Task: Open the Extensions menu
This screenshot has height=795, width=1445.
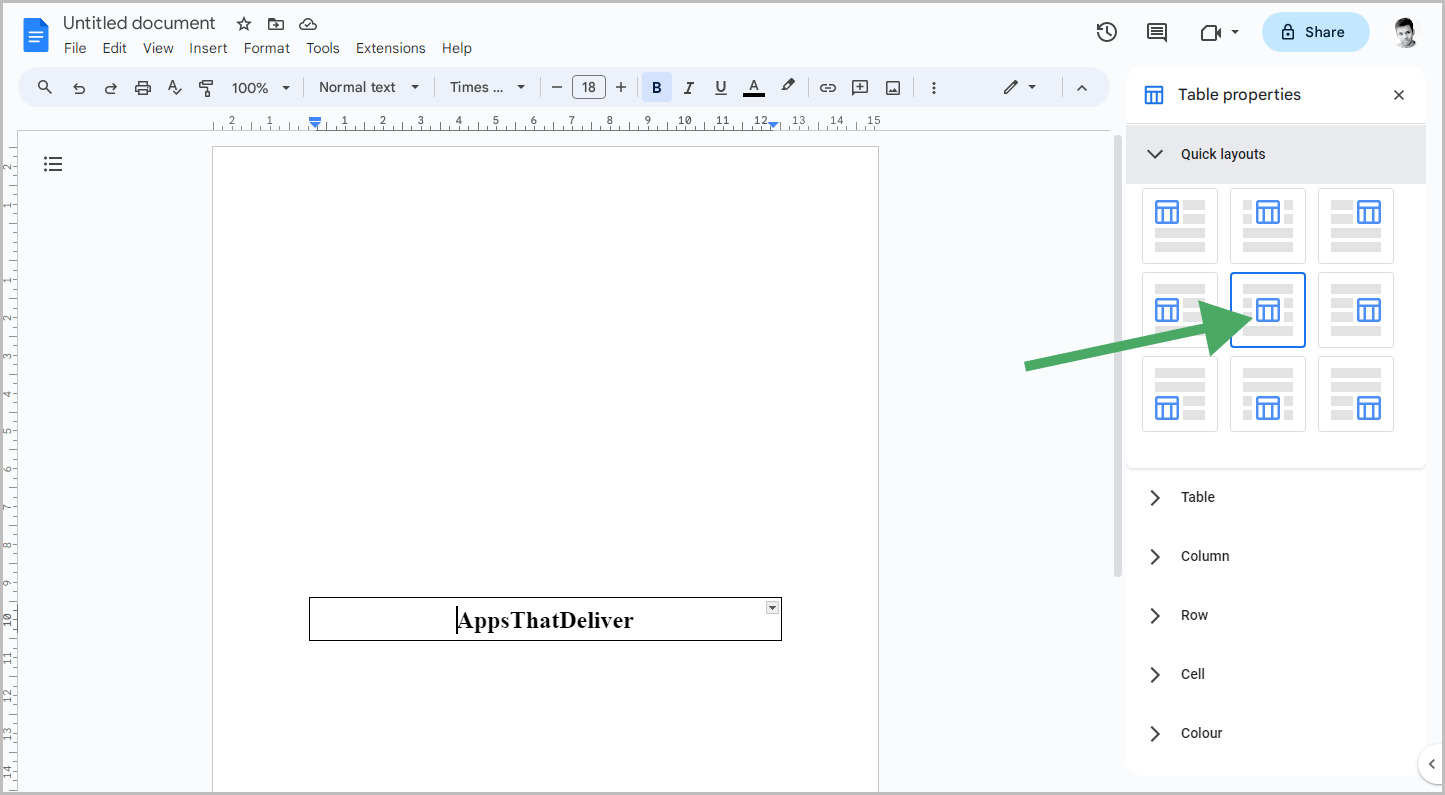Action: pyautogui.click(x=390, y=48)
